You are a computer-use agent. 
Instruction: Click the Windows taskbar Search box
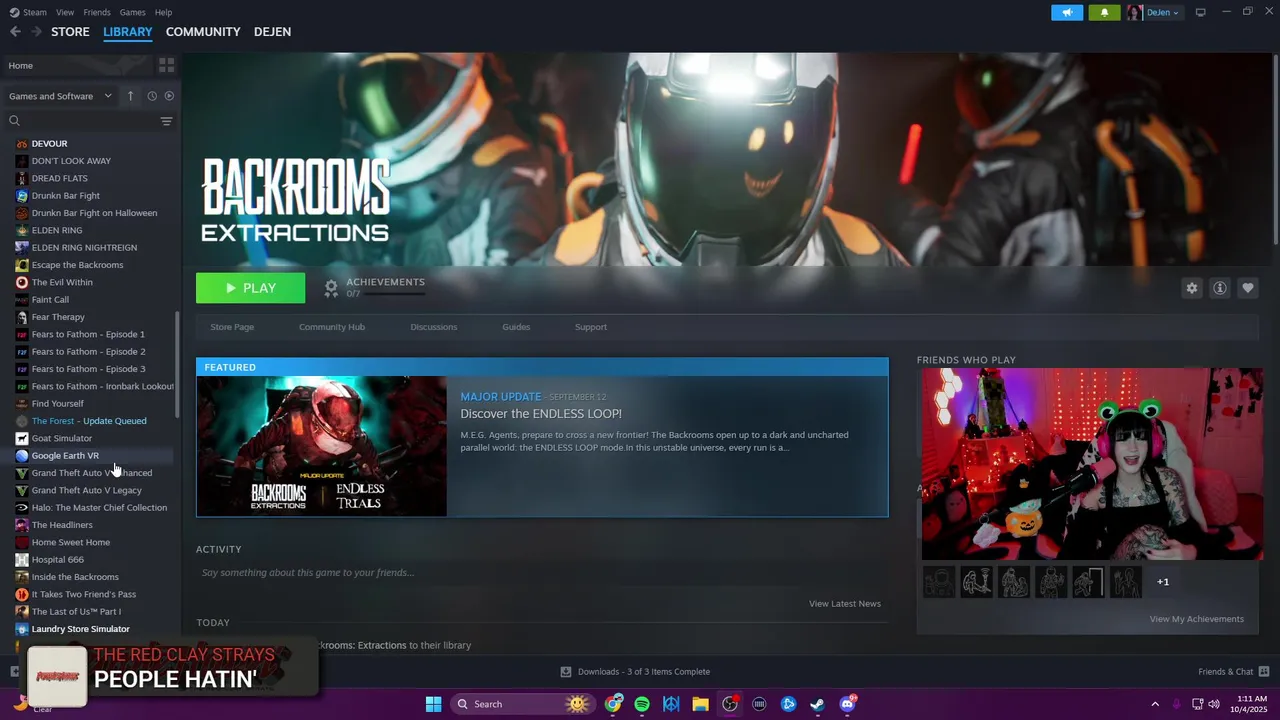[x=522, y=704]
